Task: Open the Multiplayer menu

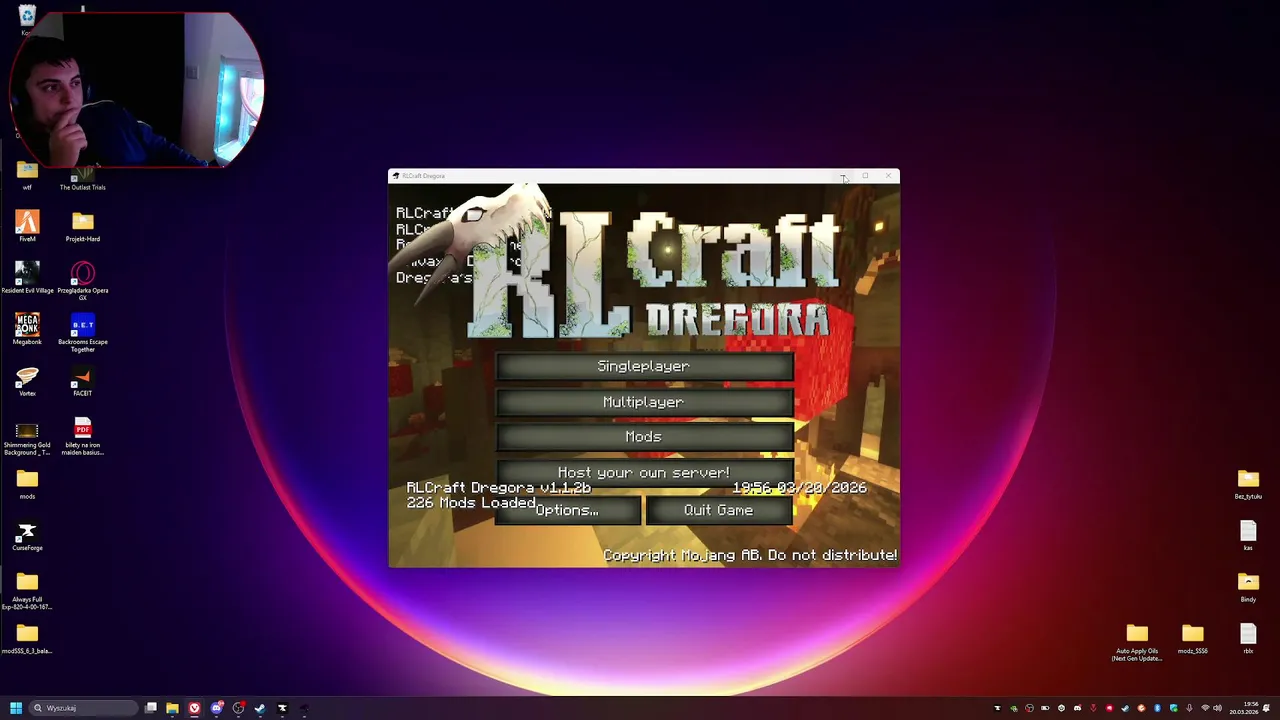Action: (x=644, y=402)
